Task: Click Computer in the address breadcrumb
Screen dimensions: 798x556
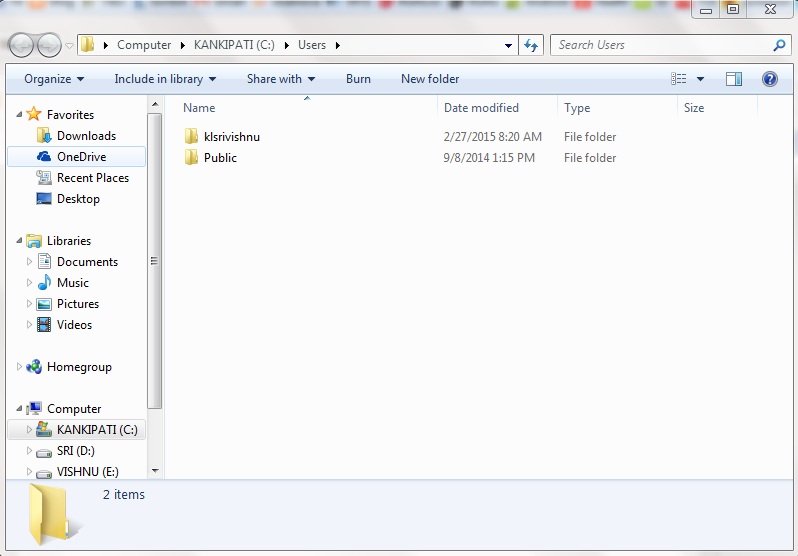Action: tap(144, 45)
